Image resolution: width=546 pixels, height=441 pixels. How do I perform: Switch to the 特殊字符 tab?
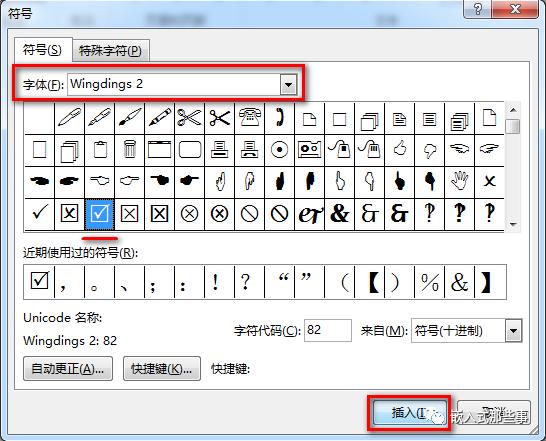(110, 51)
